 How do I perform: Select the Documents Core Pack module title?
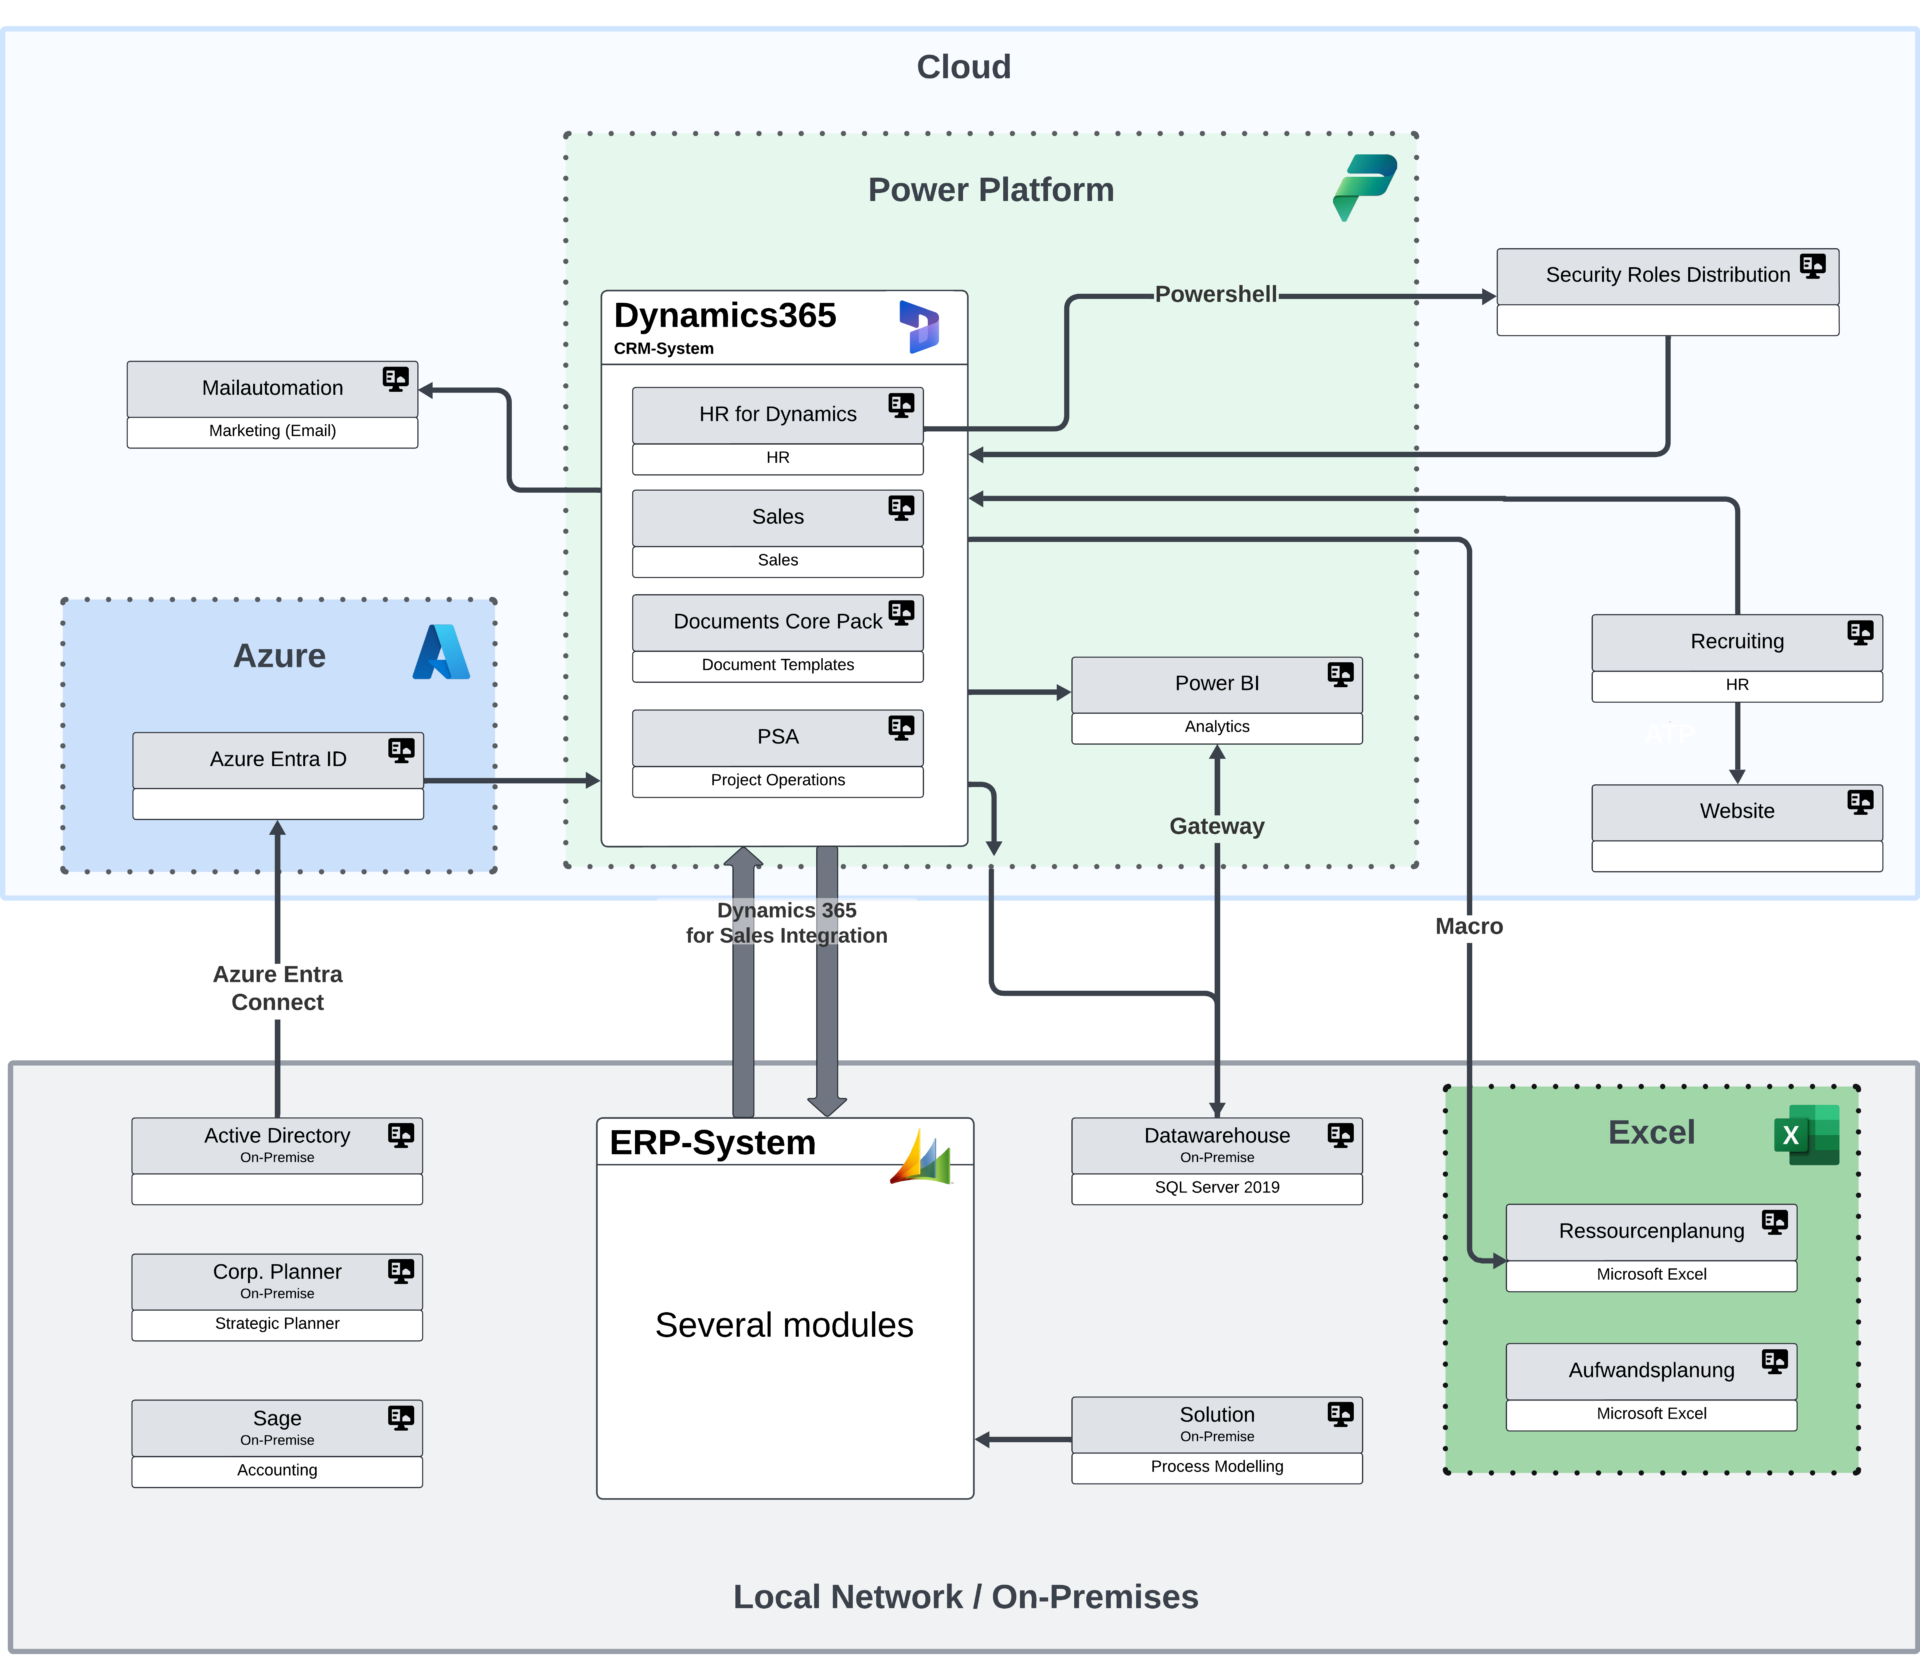[778, 621]
